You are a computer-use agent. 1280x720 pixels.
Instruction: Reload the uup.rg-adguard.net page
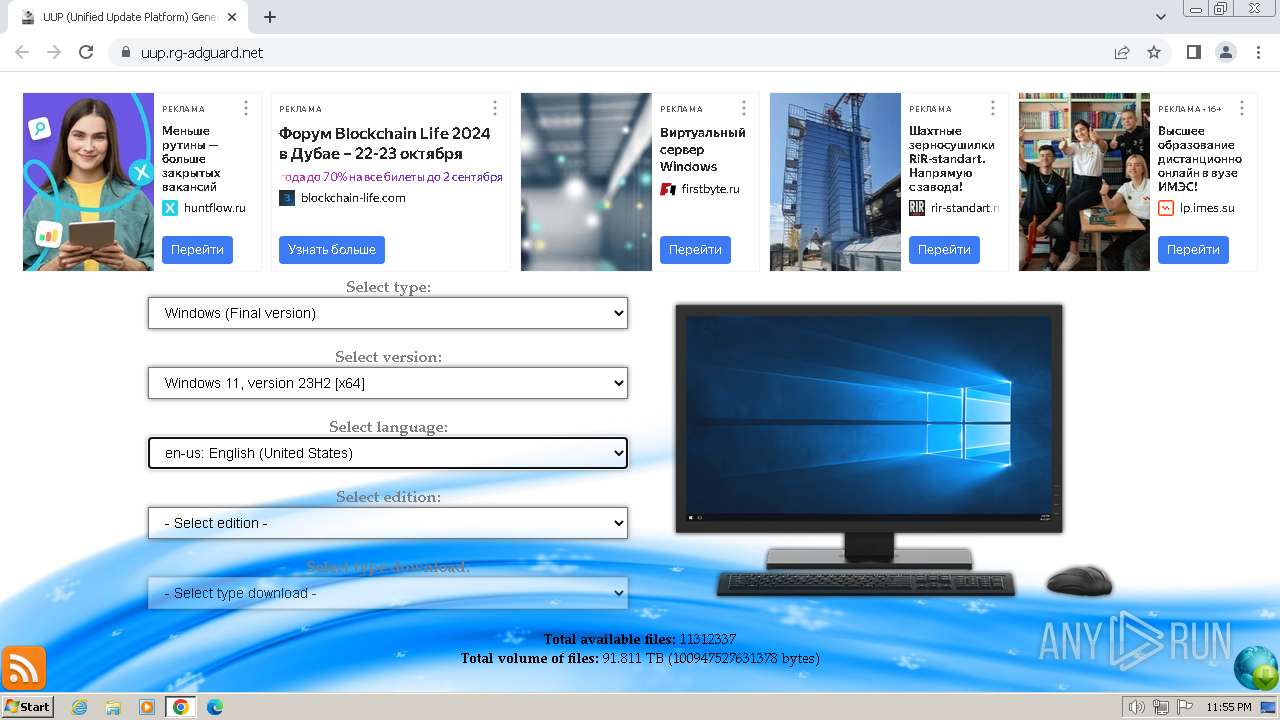pyautogui.click(x=86, y=52)
